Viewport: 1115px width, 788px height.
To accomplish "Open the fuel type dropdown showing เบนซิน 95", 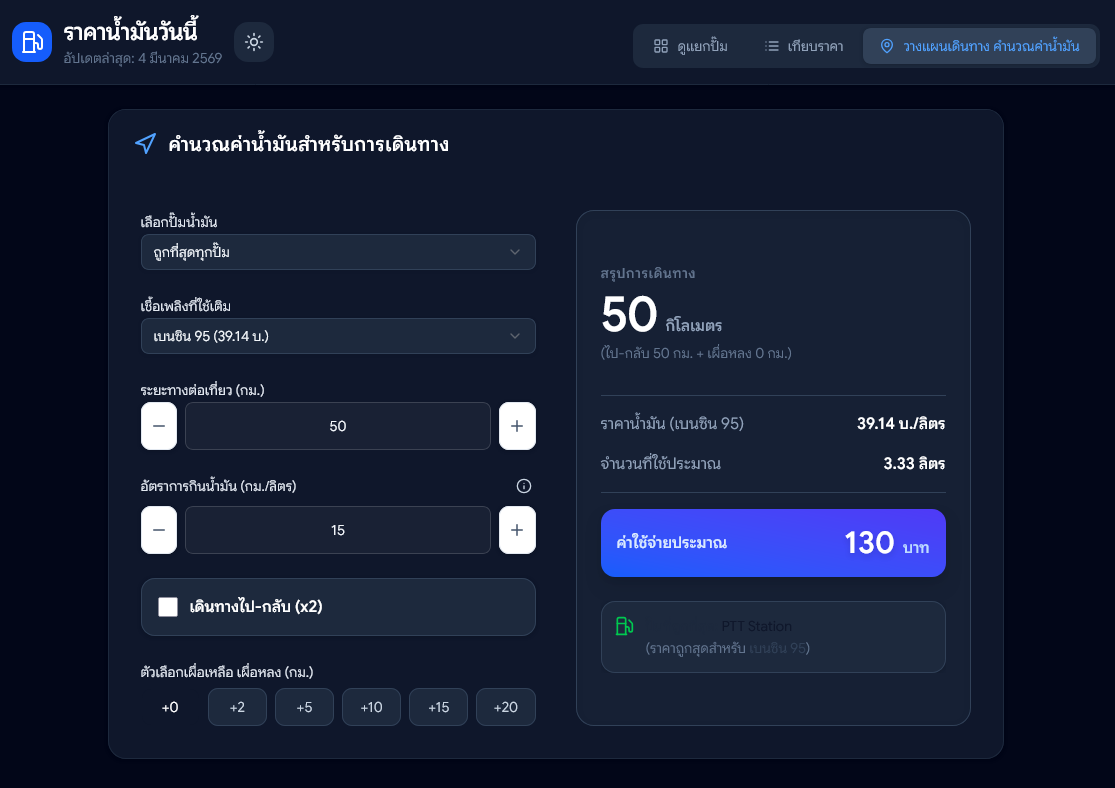I will pyautogui.click(x=338, y=336).
